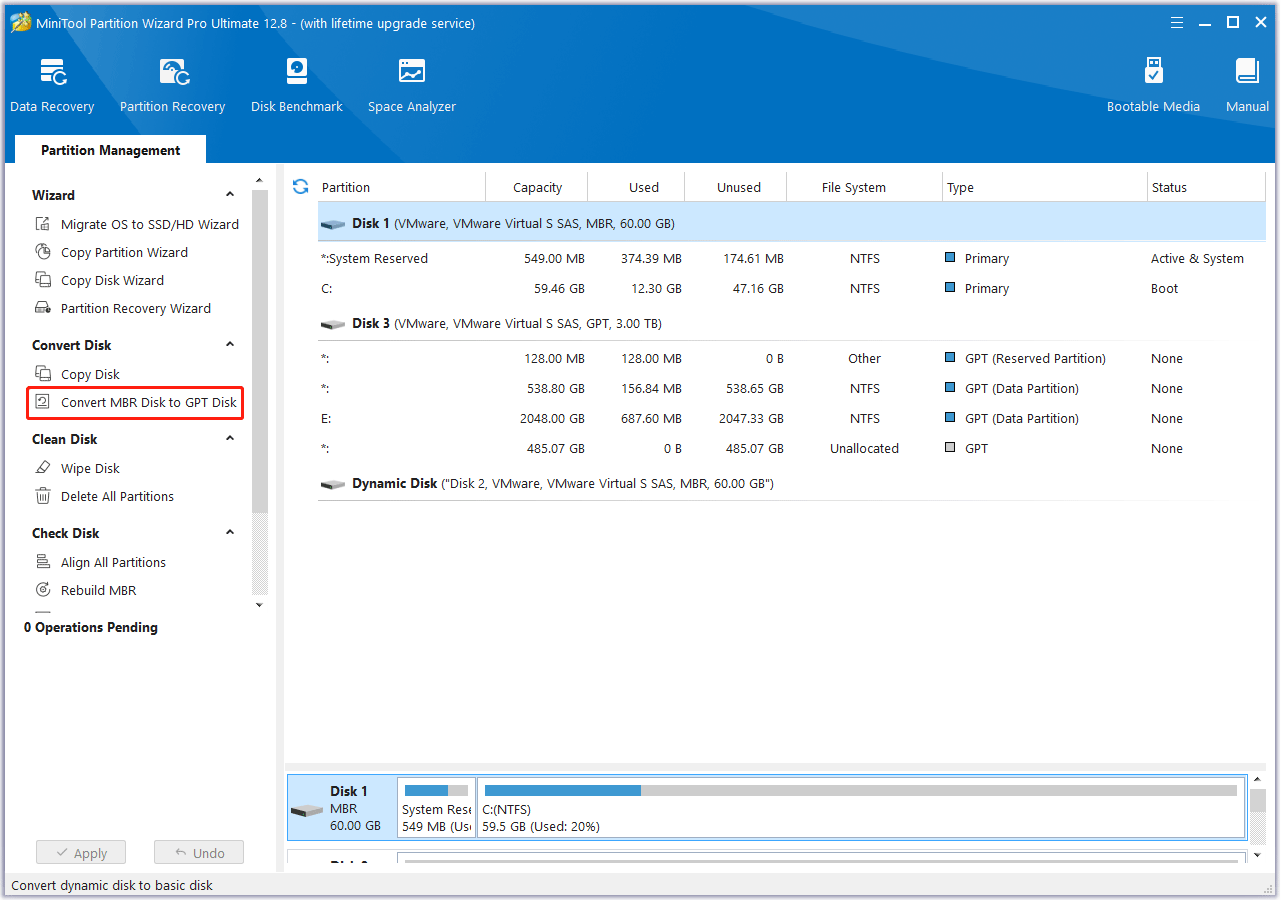The image size is (1281, 900).
Task: Open the Manual book icon
Action: click(x=1247, y=72)
